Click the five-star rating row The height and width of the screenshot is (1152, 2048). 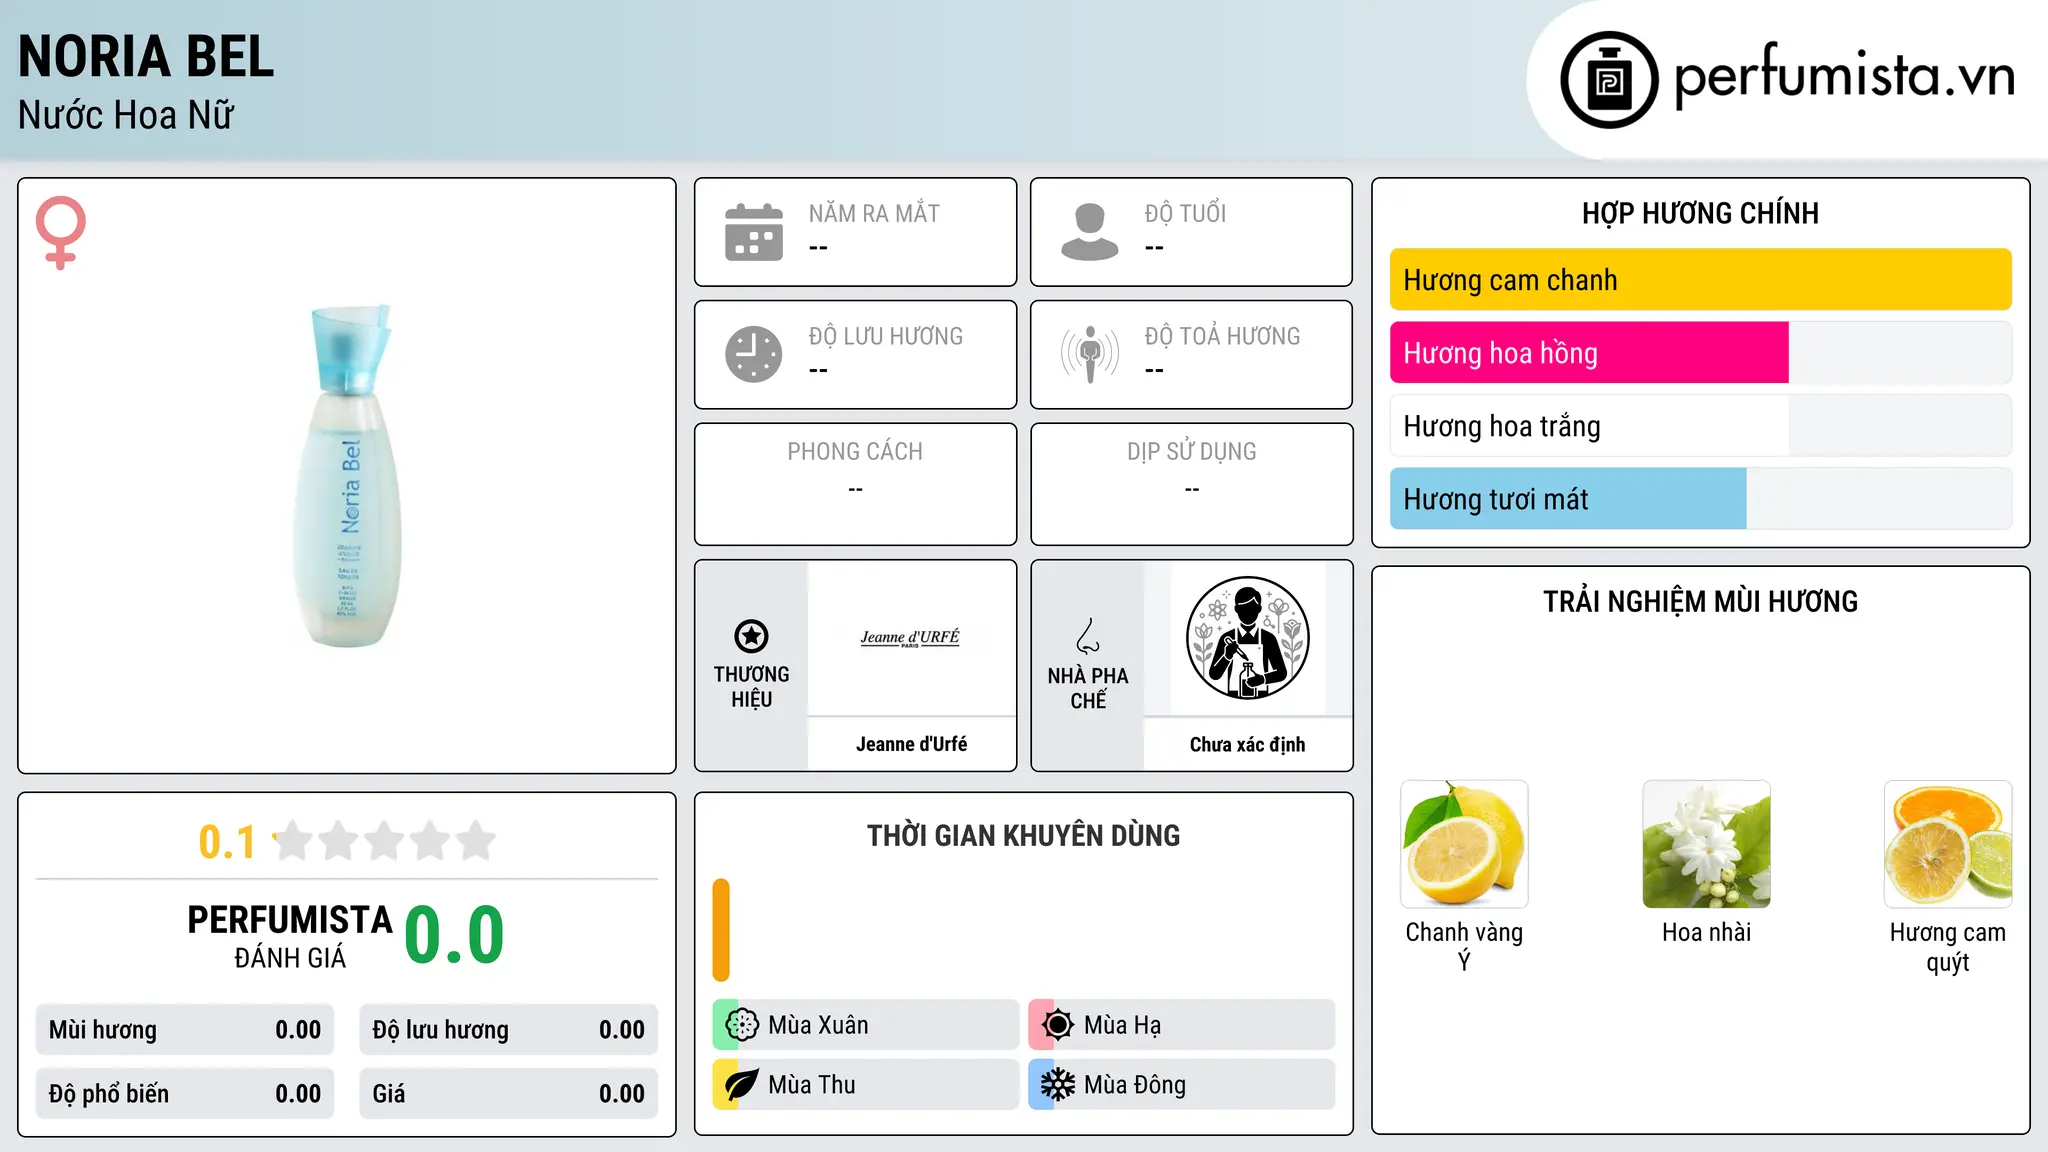tap(385, 841)
